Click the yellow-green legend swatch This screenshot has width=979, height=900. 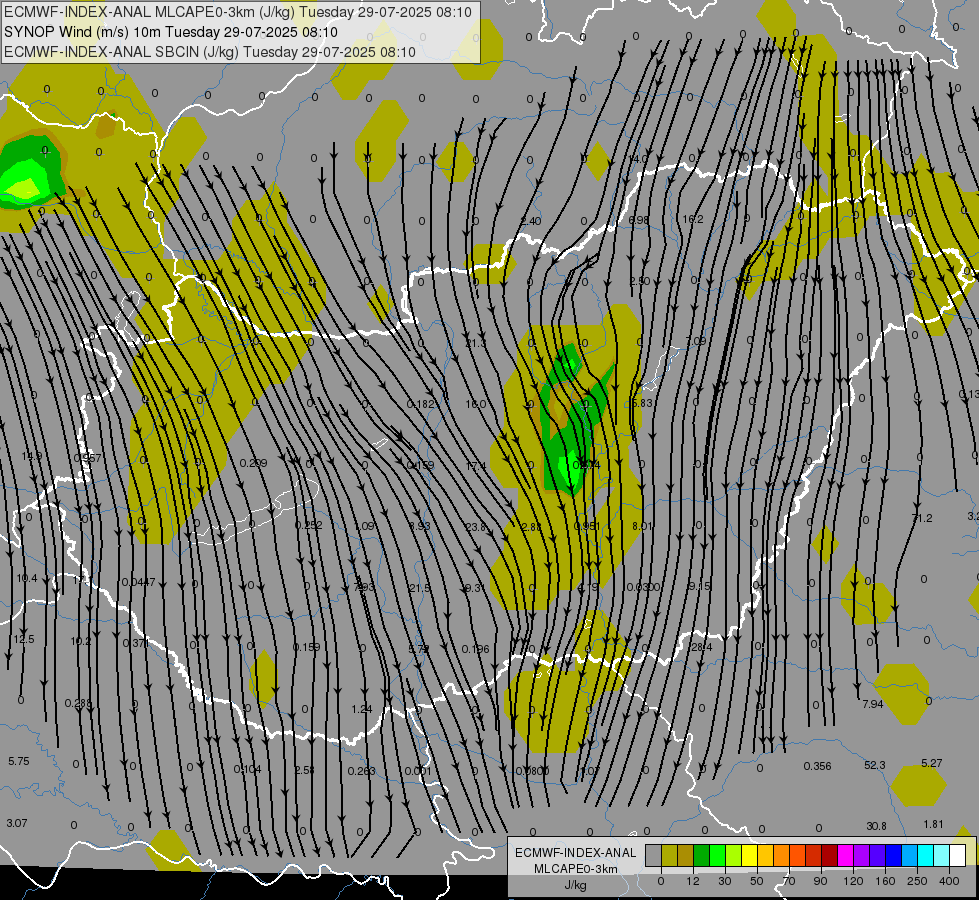click(734, 855)
